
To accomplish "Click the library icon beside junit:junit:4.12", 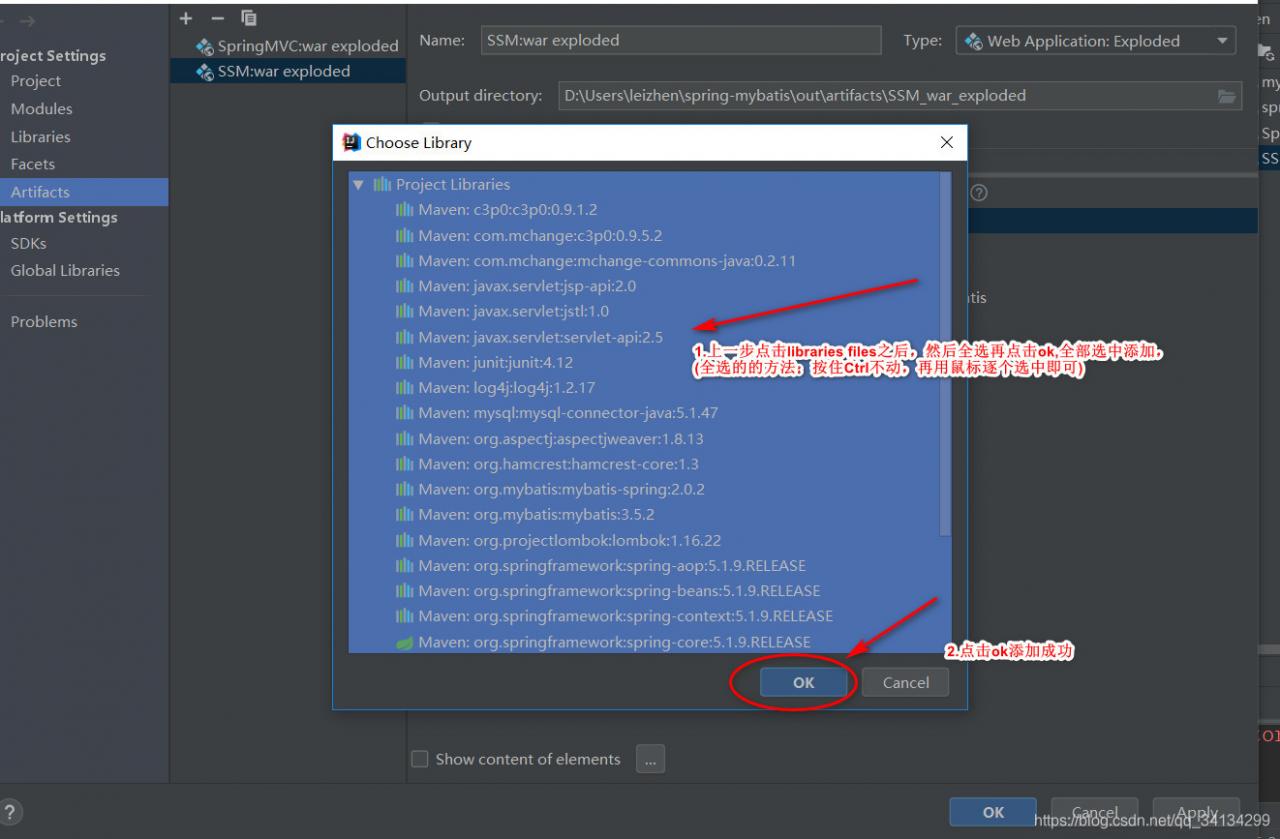I will [x=404, y=362].
